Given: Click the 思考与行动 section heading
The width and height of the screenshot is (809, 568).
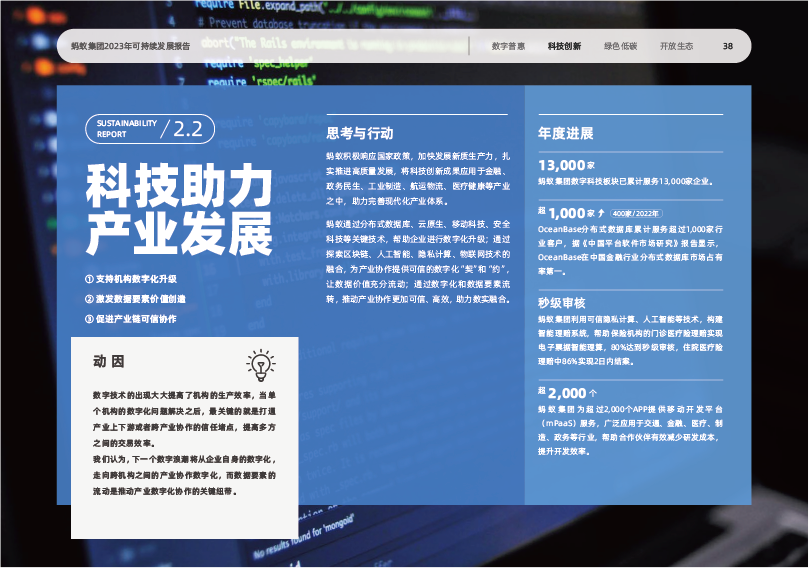Looking at the screenshot, I should click(360, 133).
